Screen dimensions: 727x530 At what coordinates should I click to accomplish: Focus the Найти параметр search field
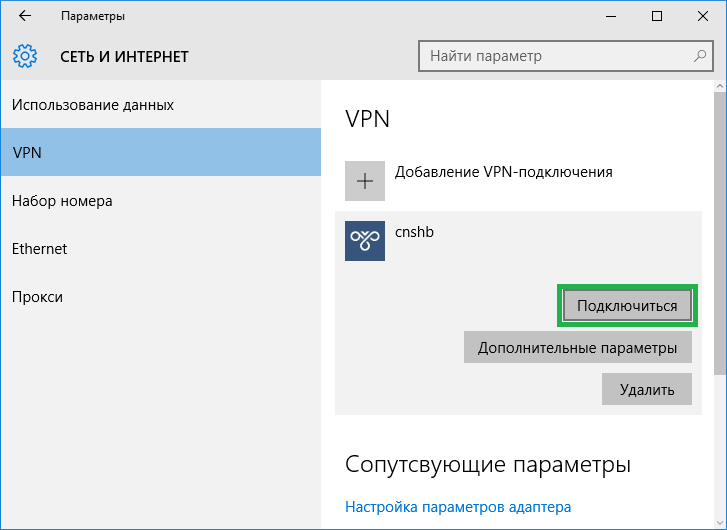[x=555, y=56]
